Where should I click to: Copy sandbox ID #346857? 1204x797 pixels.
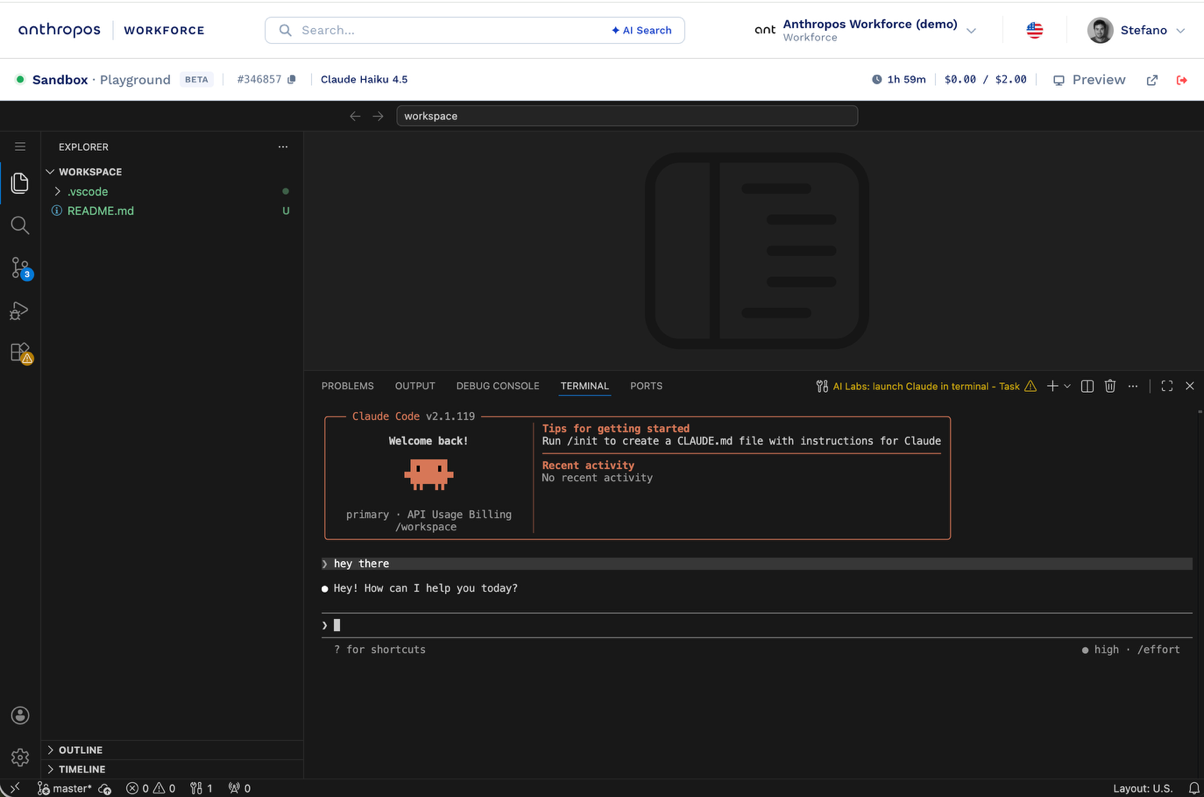pos(292,80)
